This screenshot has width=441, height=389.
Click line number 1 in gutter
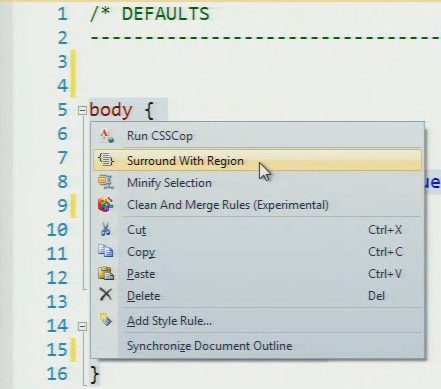tap(62, 14)
